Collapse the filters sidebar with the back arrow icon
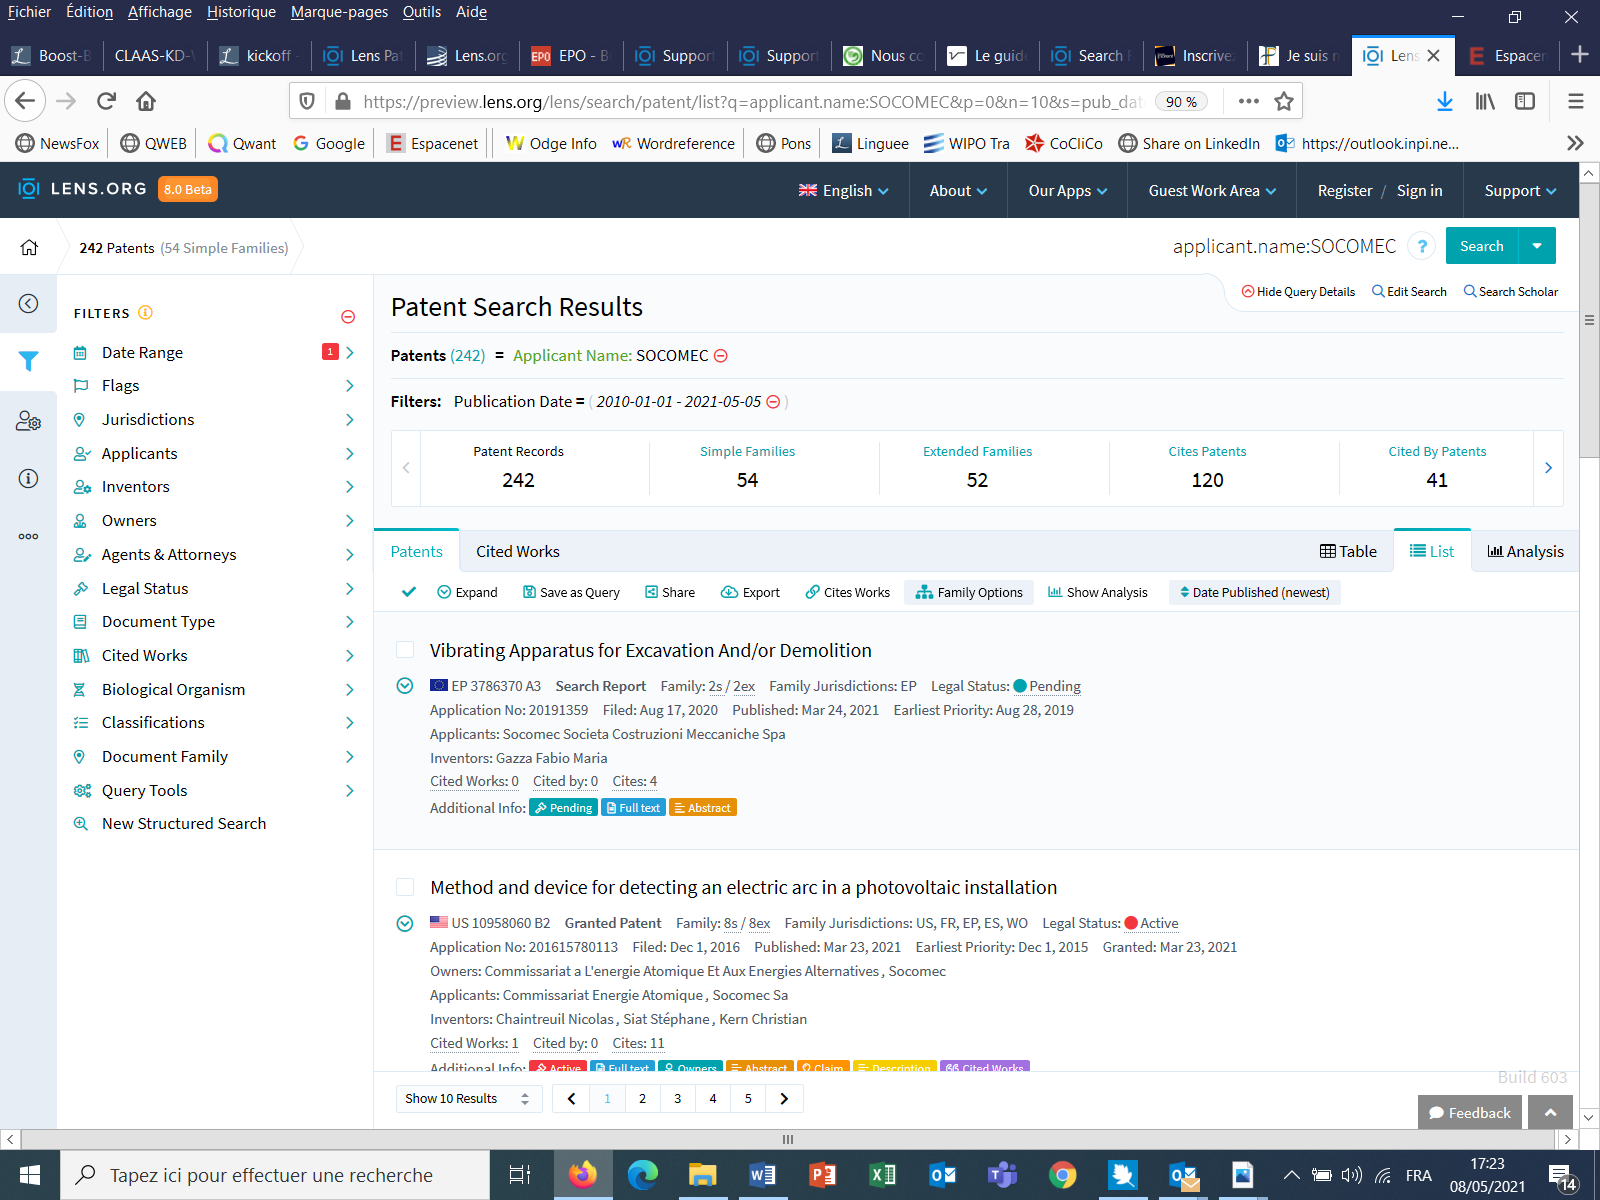This screenshot has height=1200, width=1600. [x=29, y=303]
